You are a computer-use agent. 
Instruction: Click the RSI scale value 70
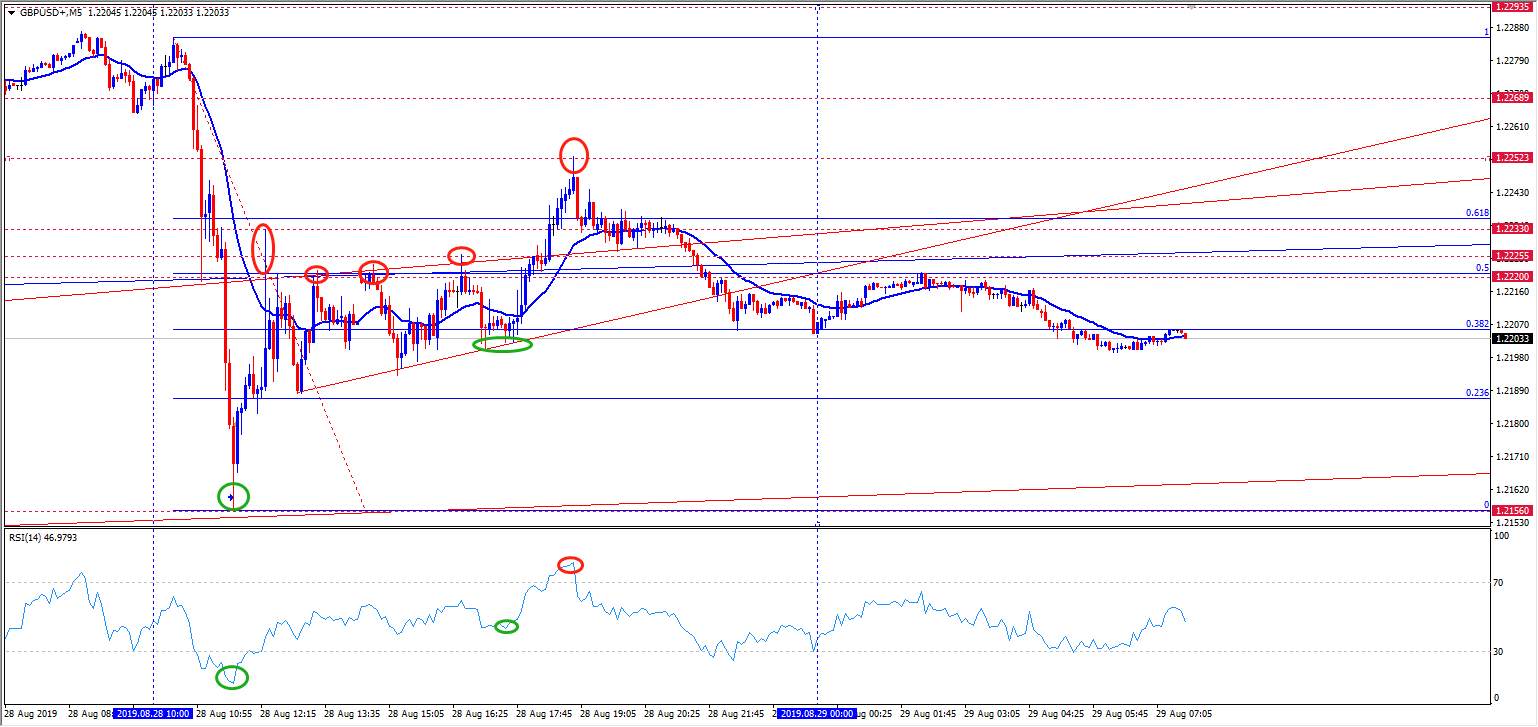(1499, 582)
